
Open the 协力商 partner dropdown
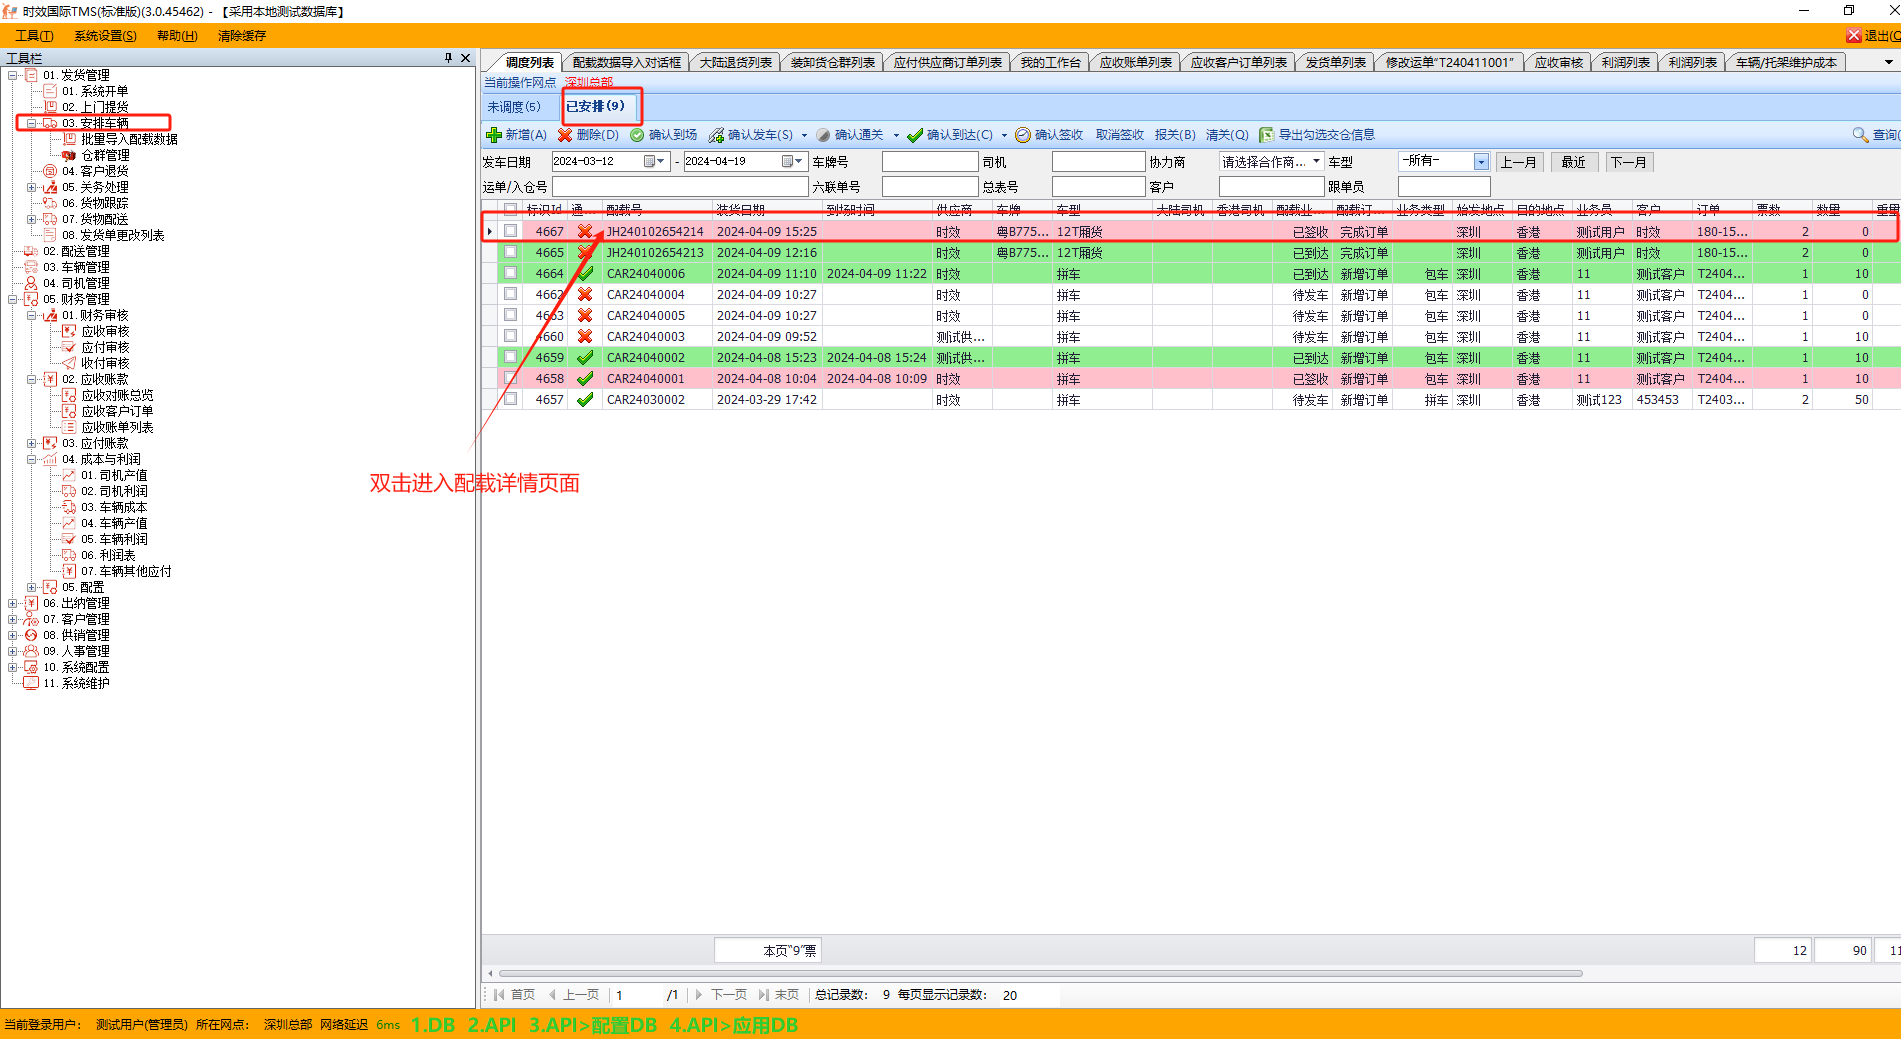pyautogui.click(x=1316, y=162)
